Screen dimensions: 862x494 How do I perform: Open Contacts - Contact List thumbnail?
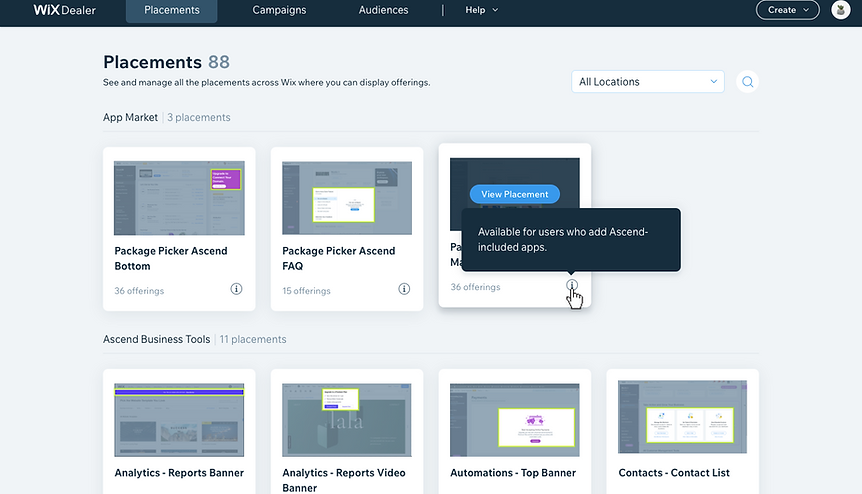682,417
